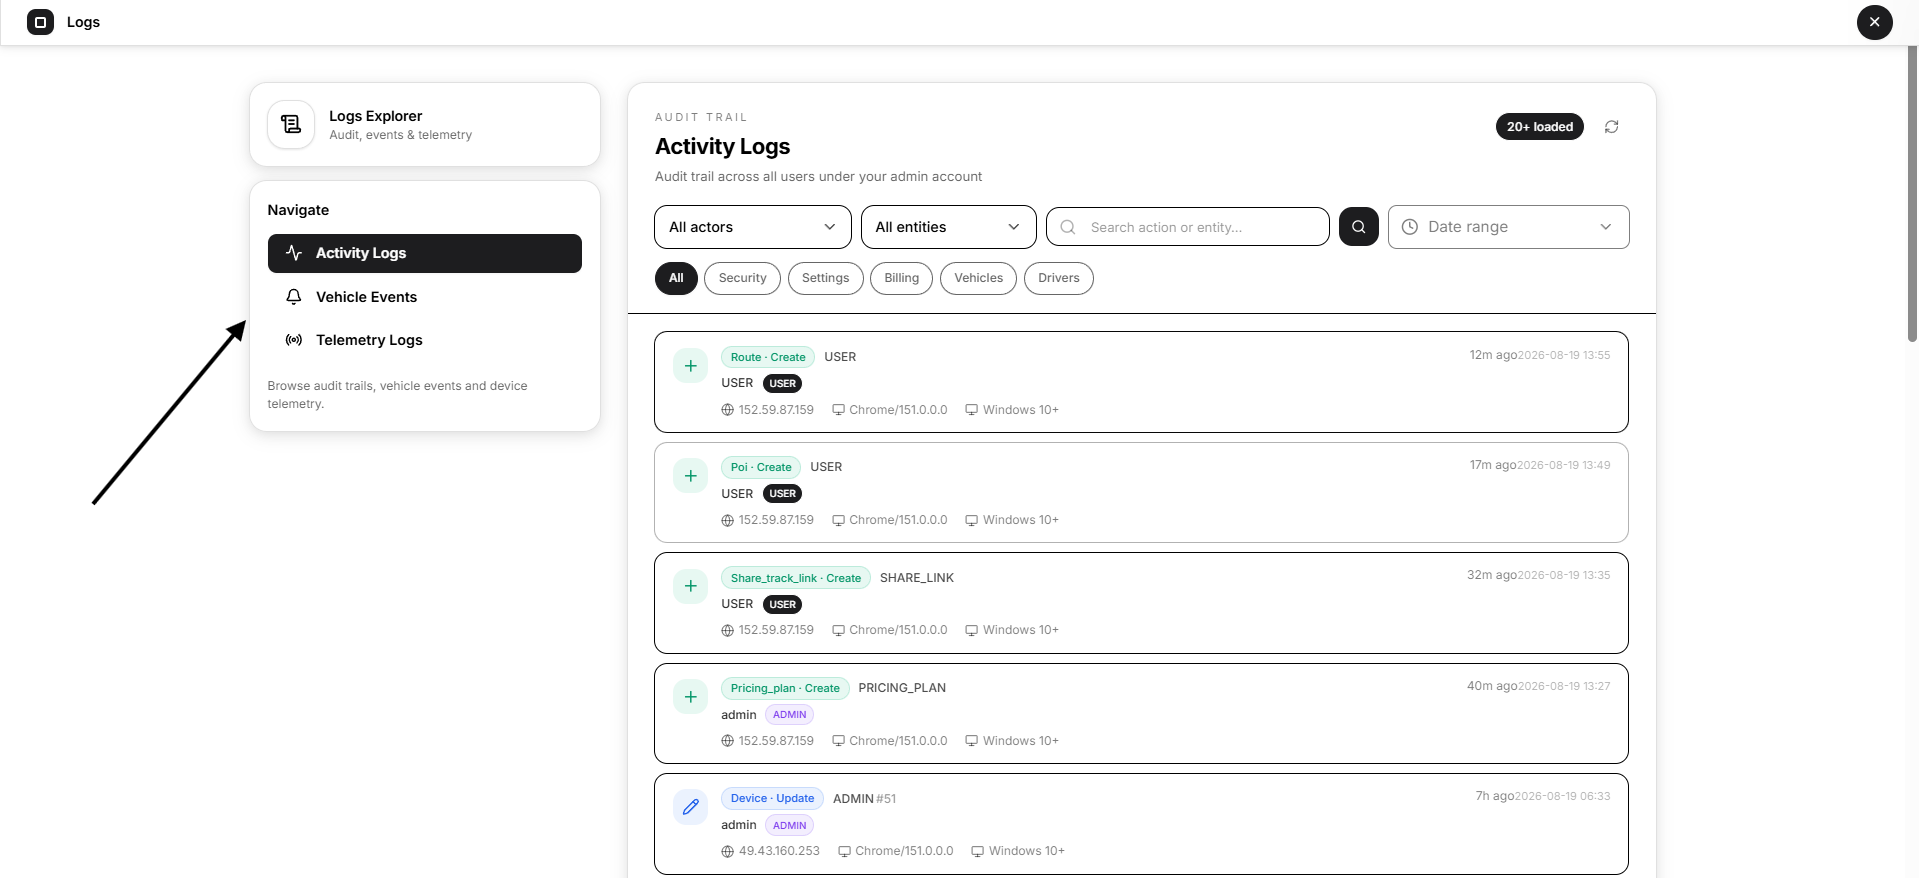Select the Billing filter chip
This screenshot has height=878, width=1919.
(x=901, y=278)
